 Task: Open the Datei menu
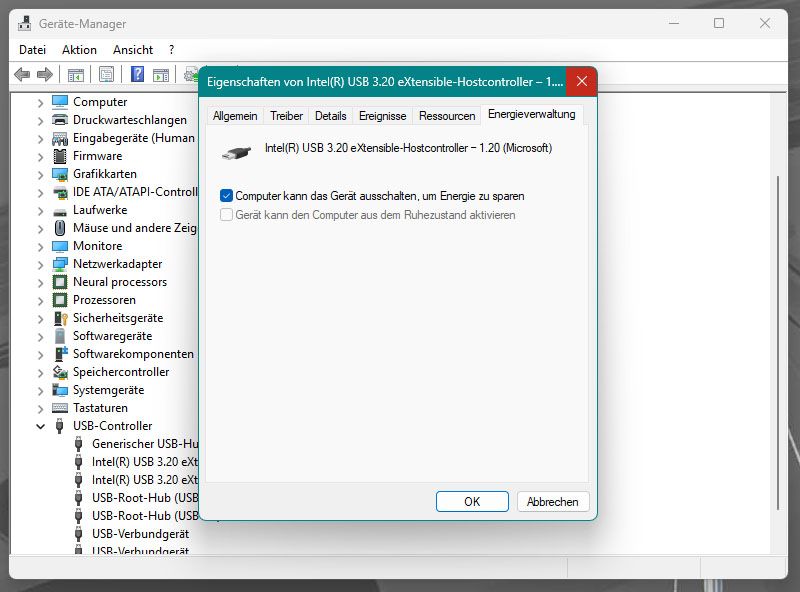(32, 50)
